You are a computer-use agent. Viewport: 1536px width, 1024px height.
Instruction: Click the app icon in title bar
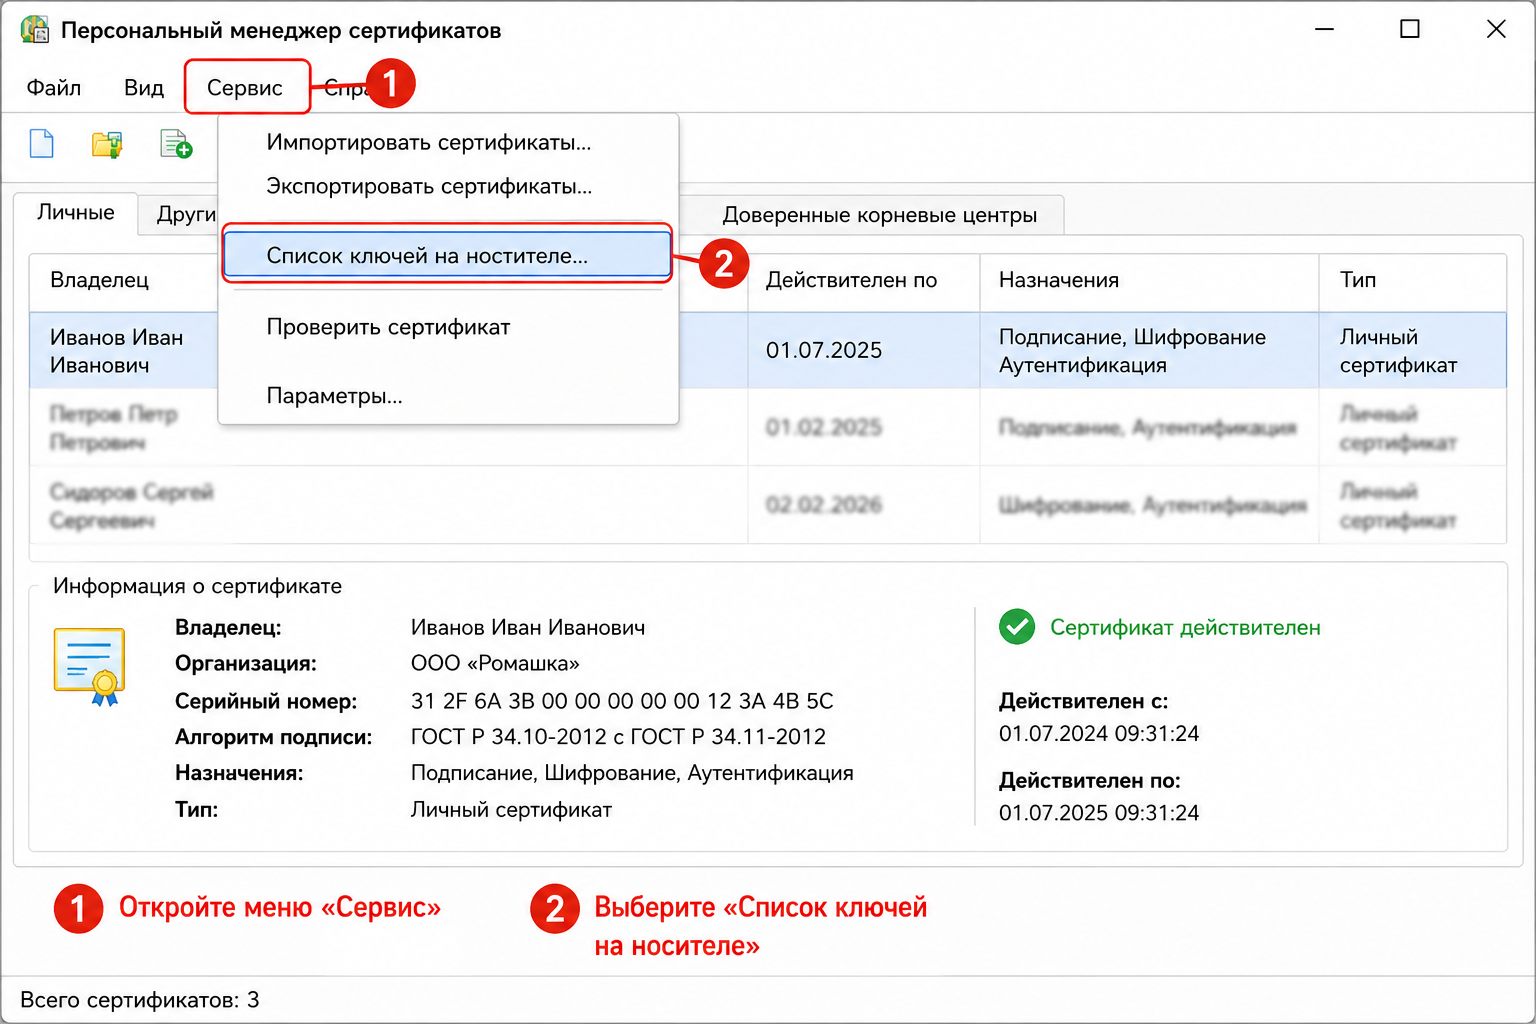[34, 30]
